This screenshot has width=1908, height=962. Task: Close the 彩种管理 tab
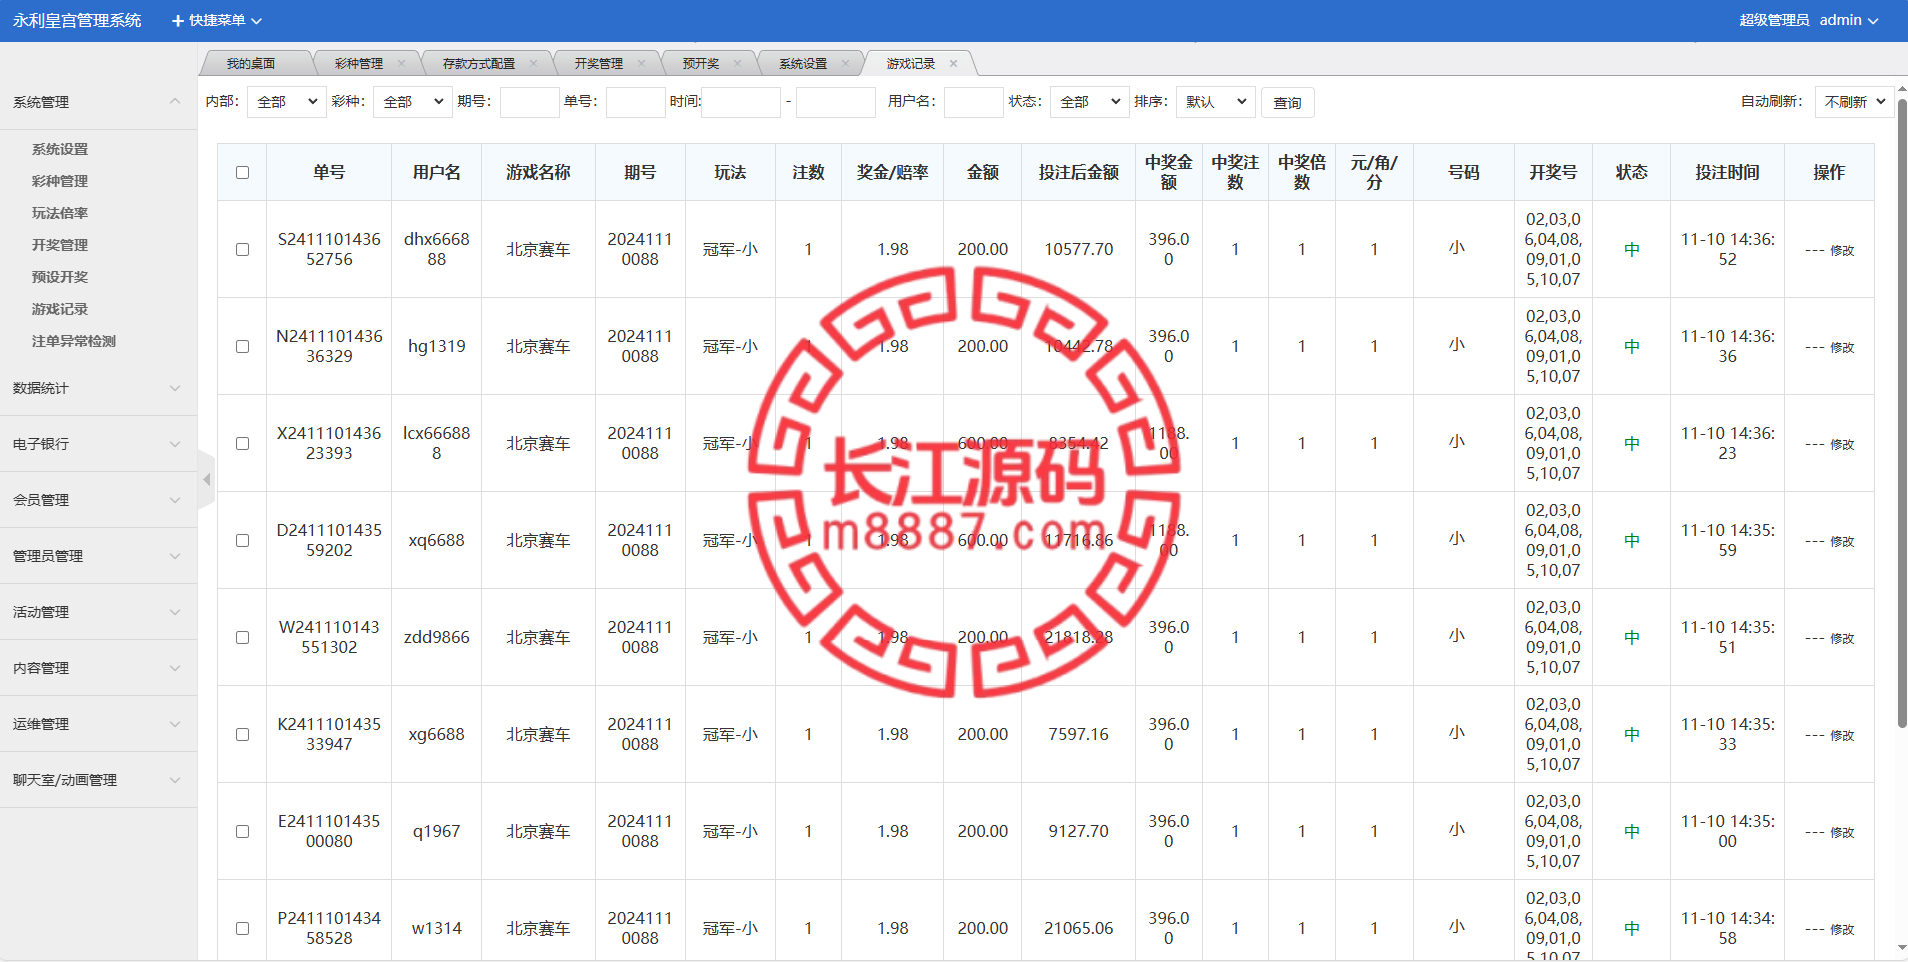point(402,63)
